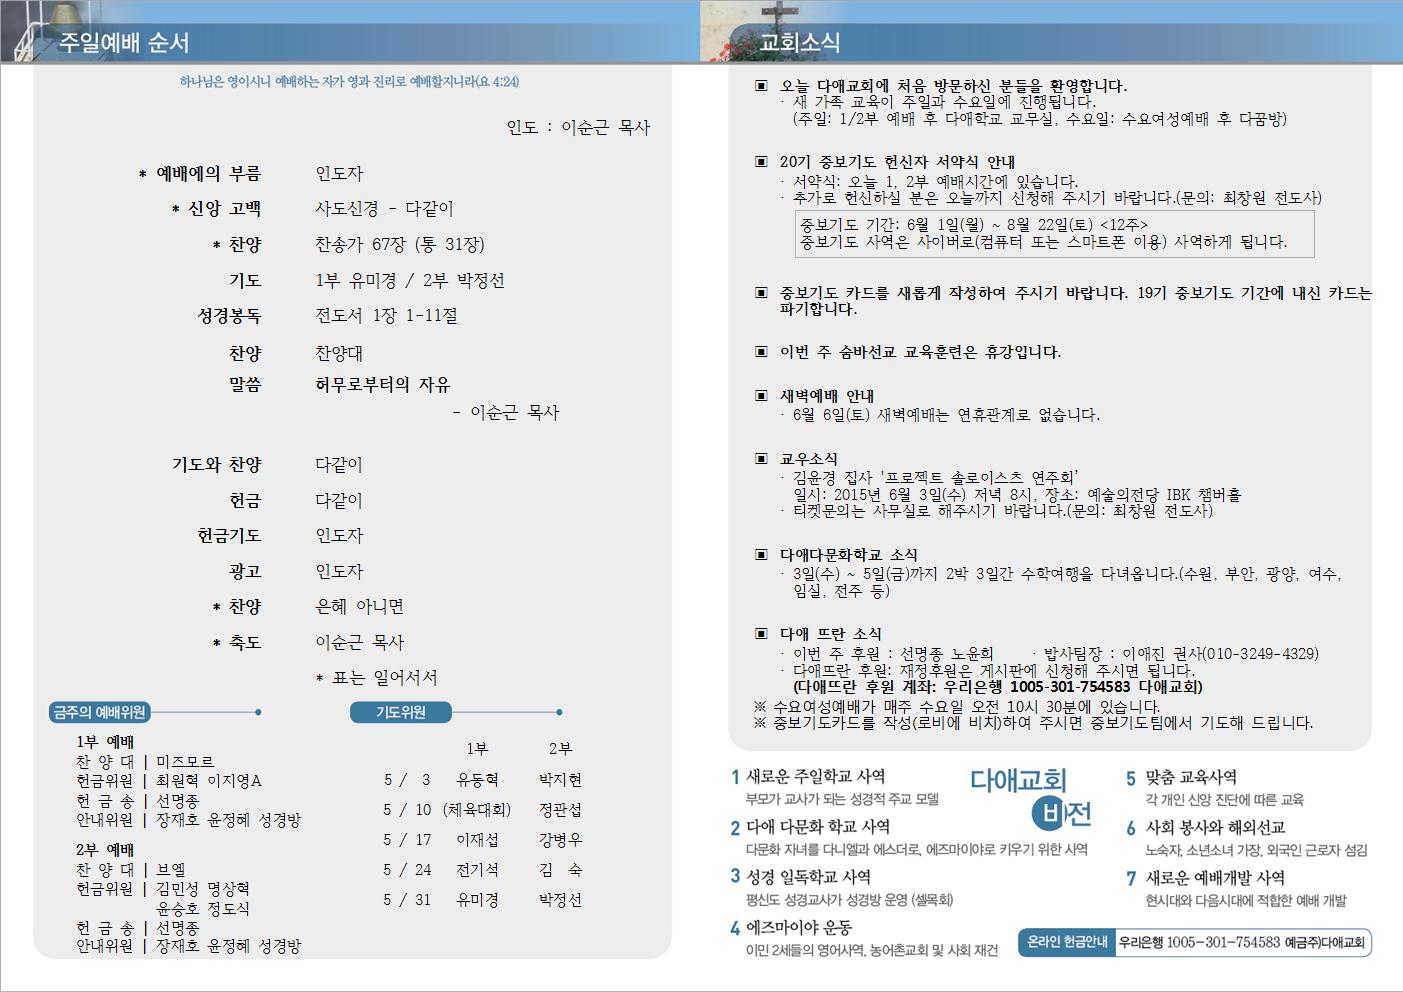Screen dimensions: 1403x992
Task: Select the 주일예배 순서 header
Action: click(x=124, y=43)
